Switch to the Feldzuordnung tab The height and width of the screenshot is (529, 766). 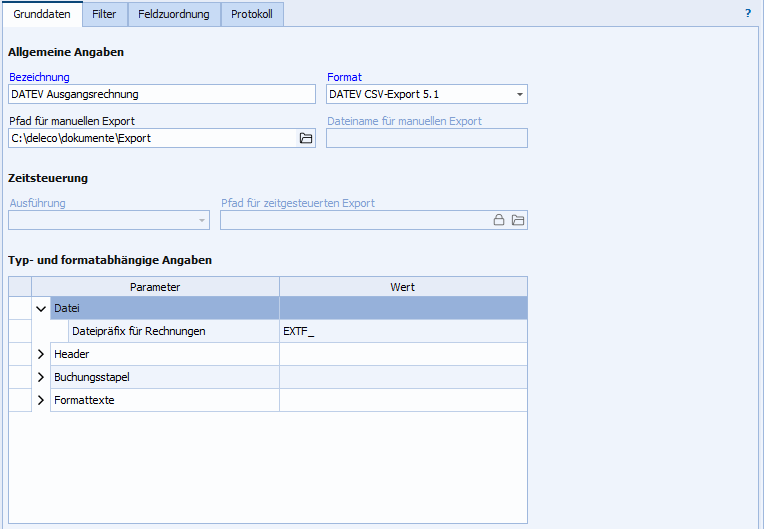(174, 14)
